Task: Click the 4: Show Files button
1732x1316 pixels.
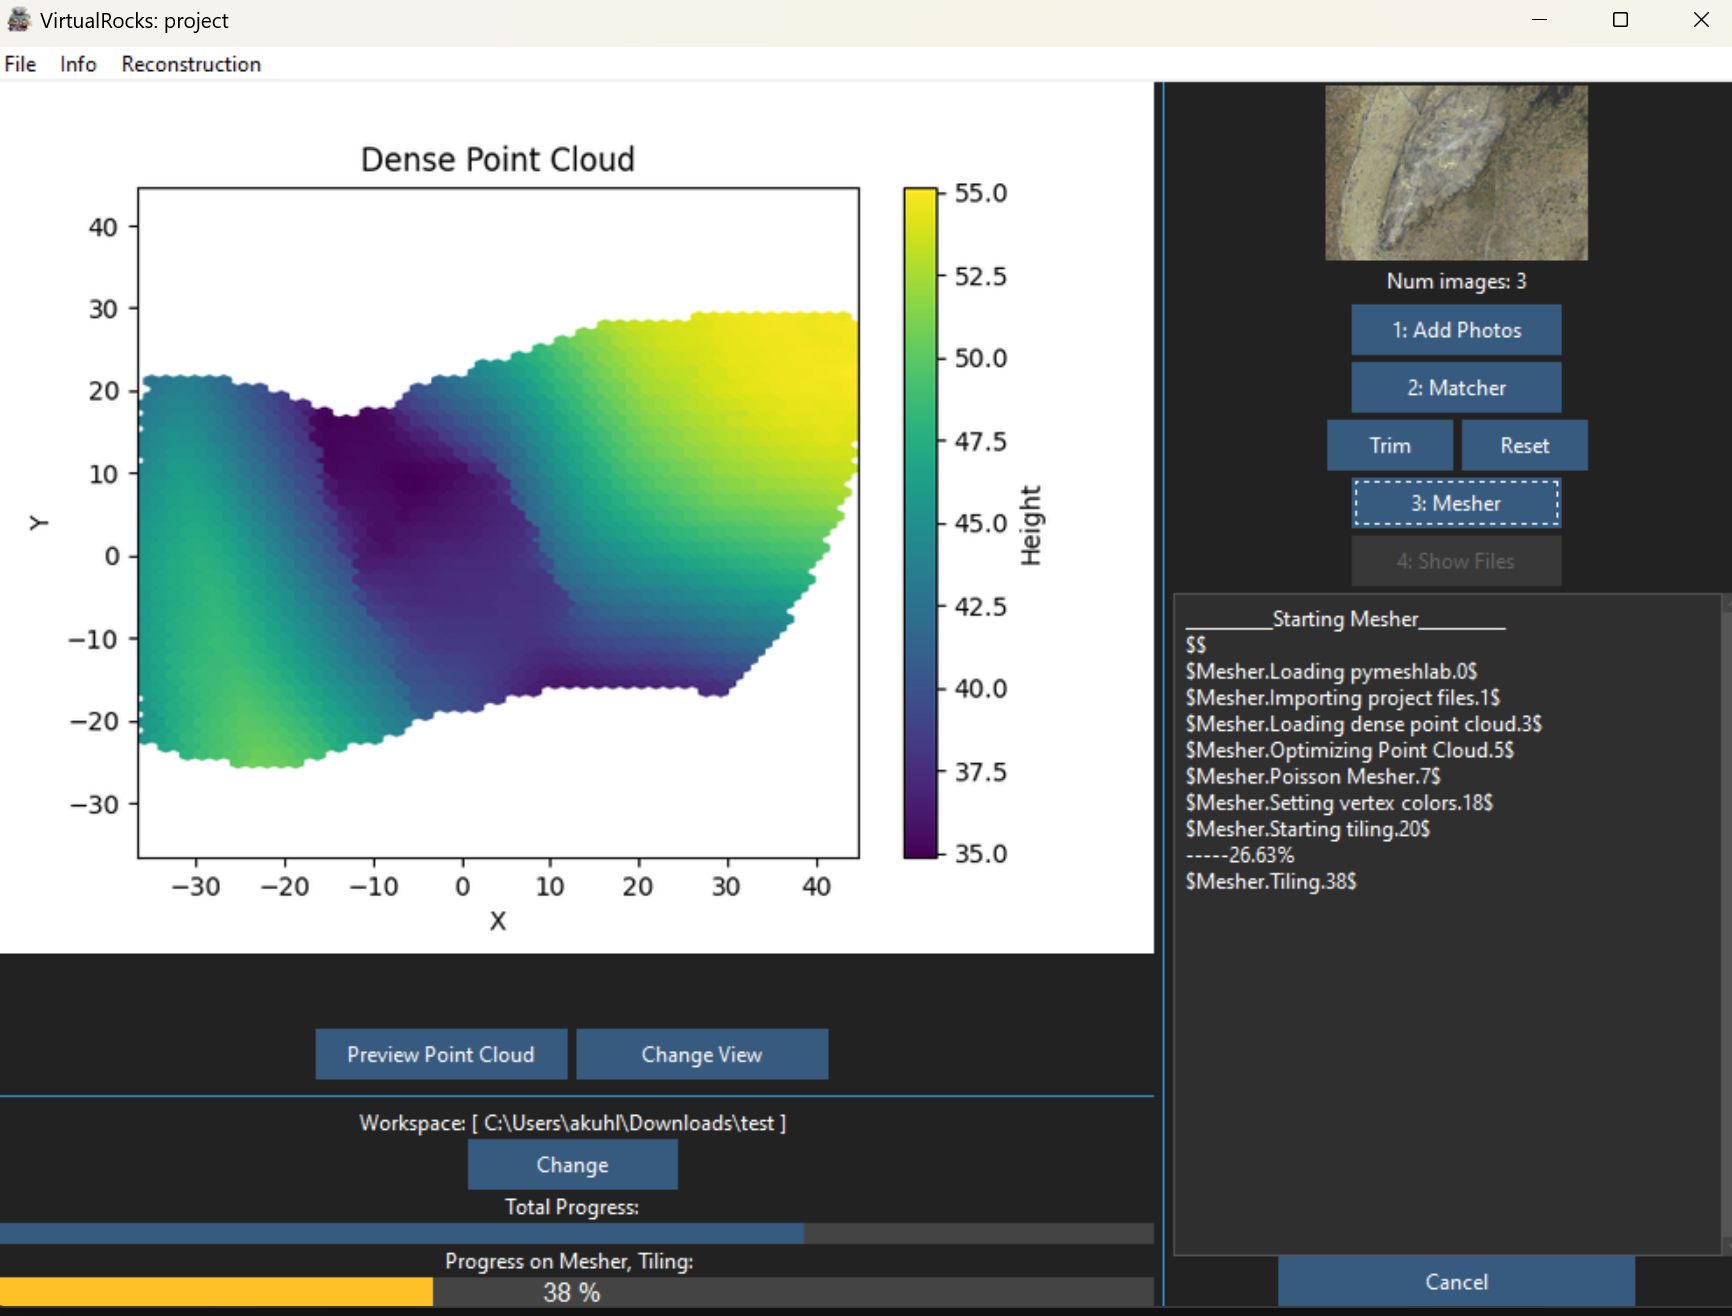Action: coord(1456,561)
